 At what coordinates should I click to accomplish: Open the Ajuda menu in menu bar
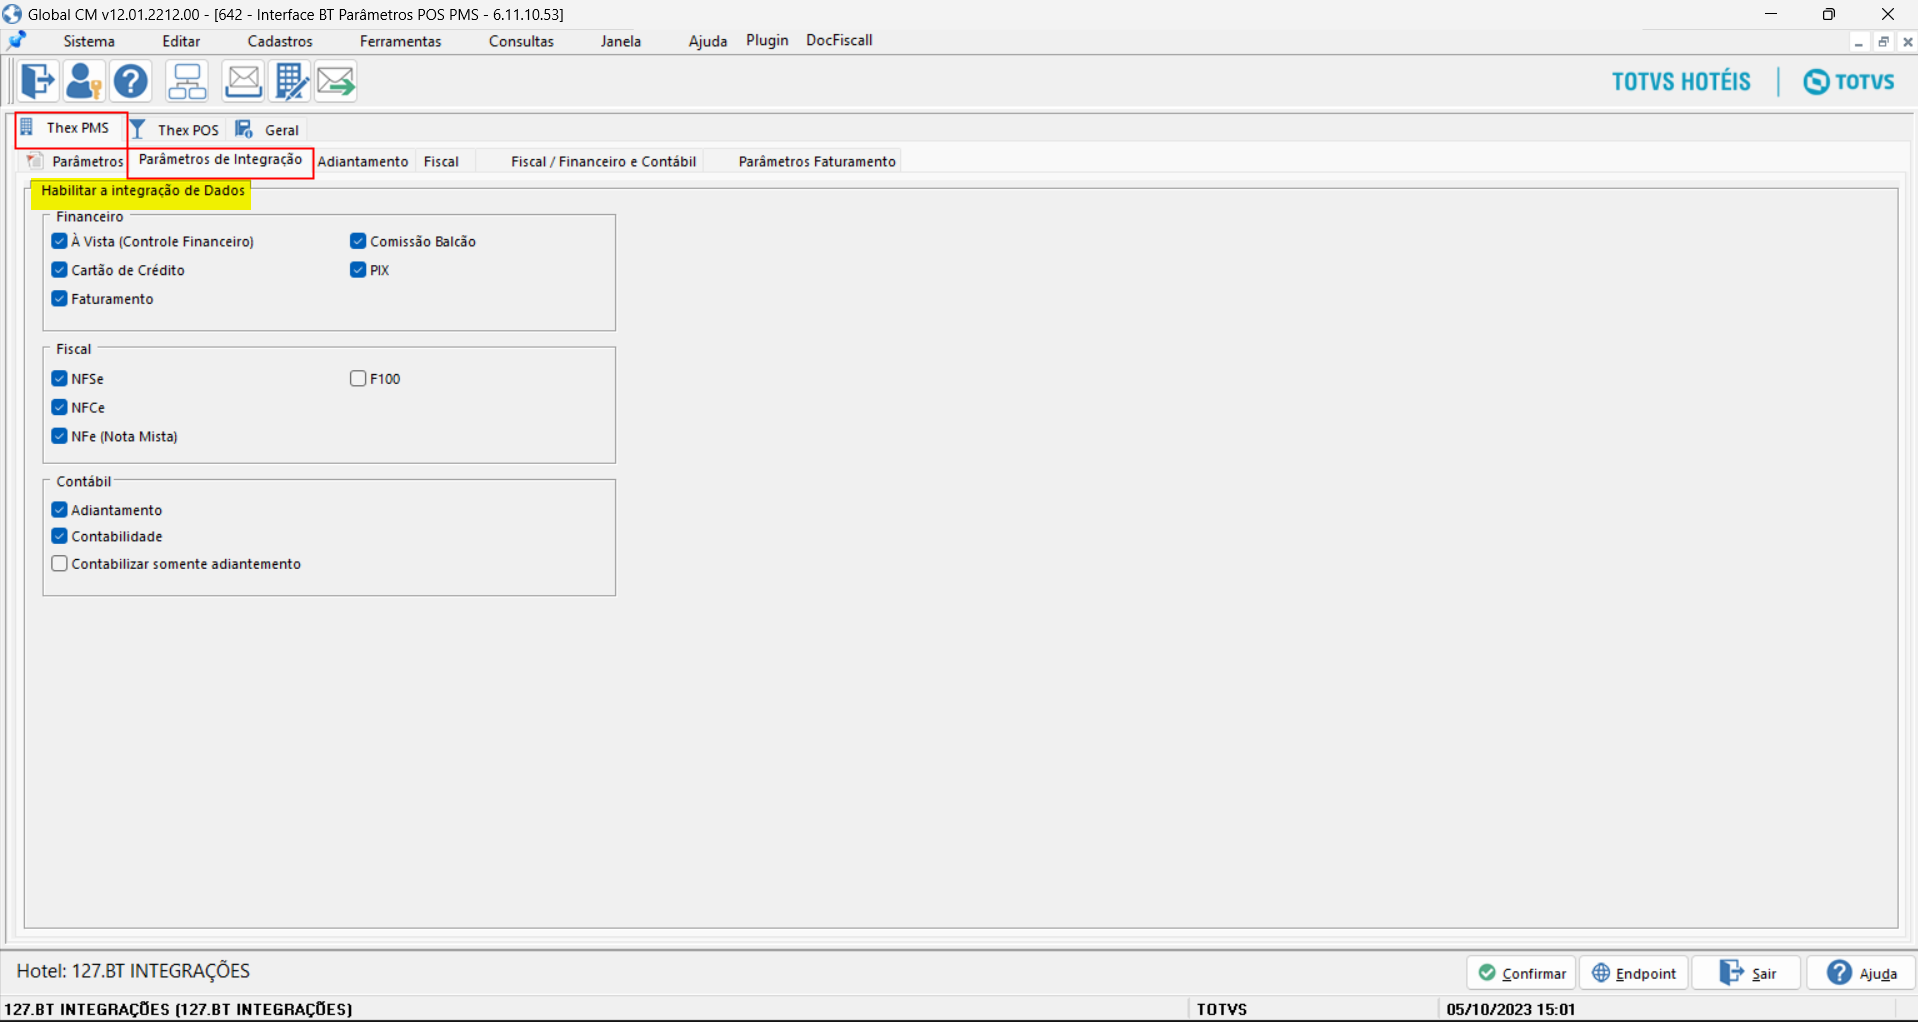(708, 41)
